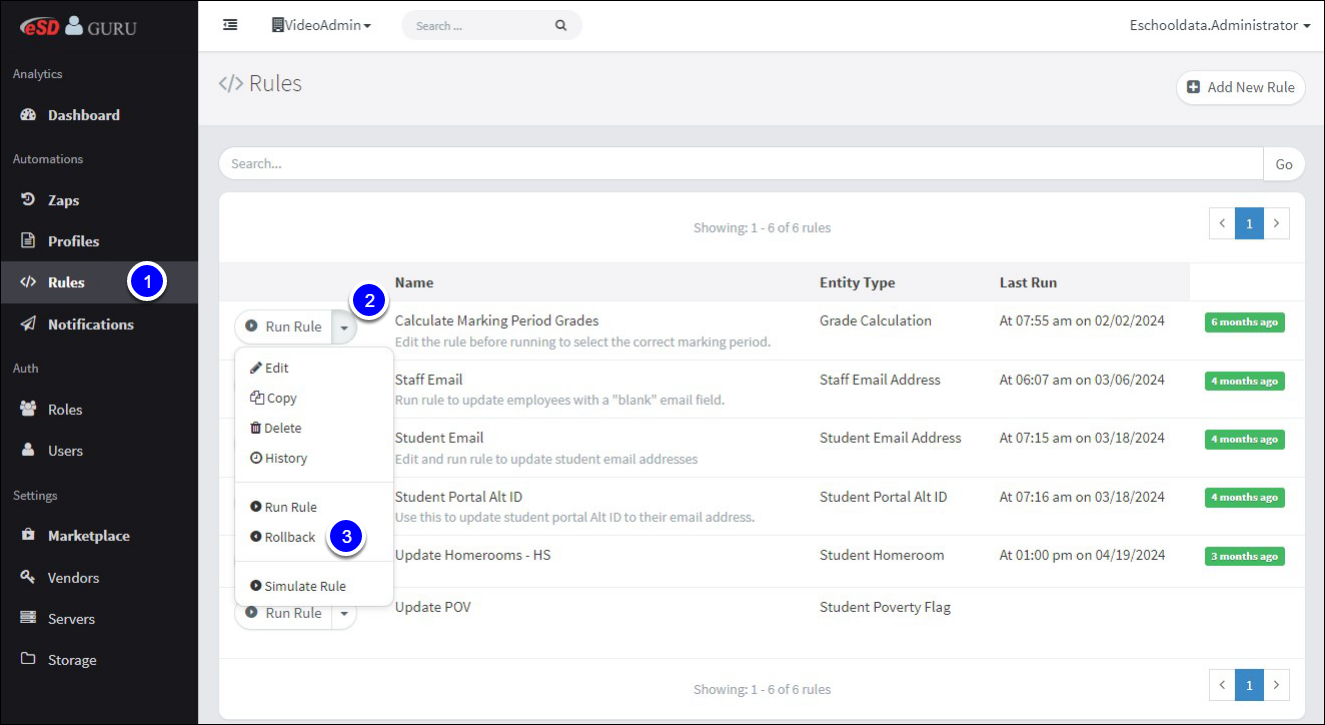Click last run time 01:00 pm on 04/19/2024

[x=1082, y=555]
